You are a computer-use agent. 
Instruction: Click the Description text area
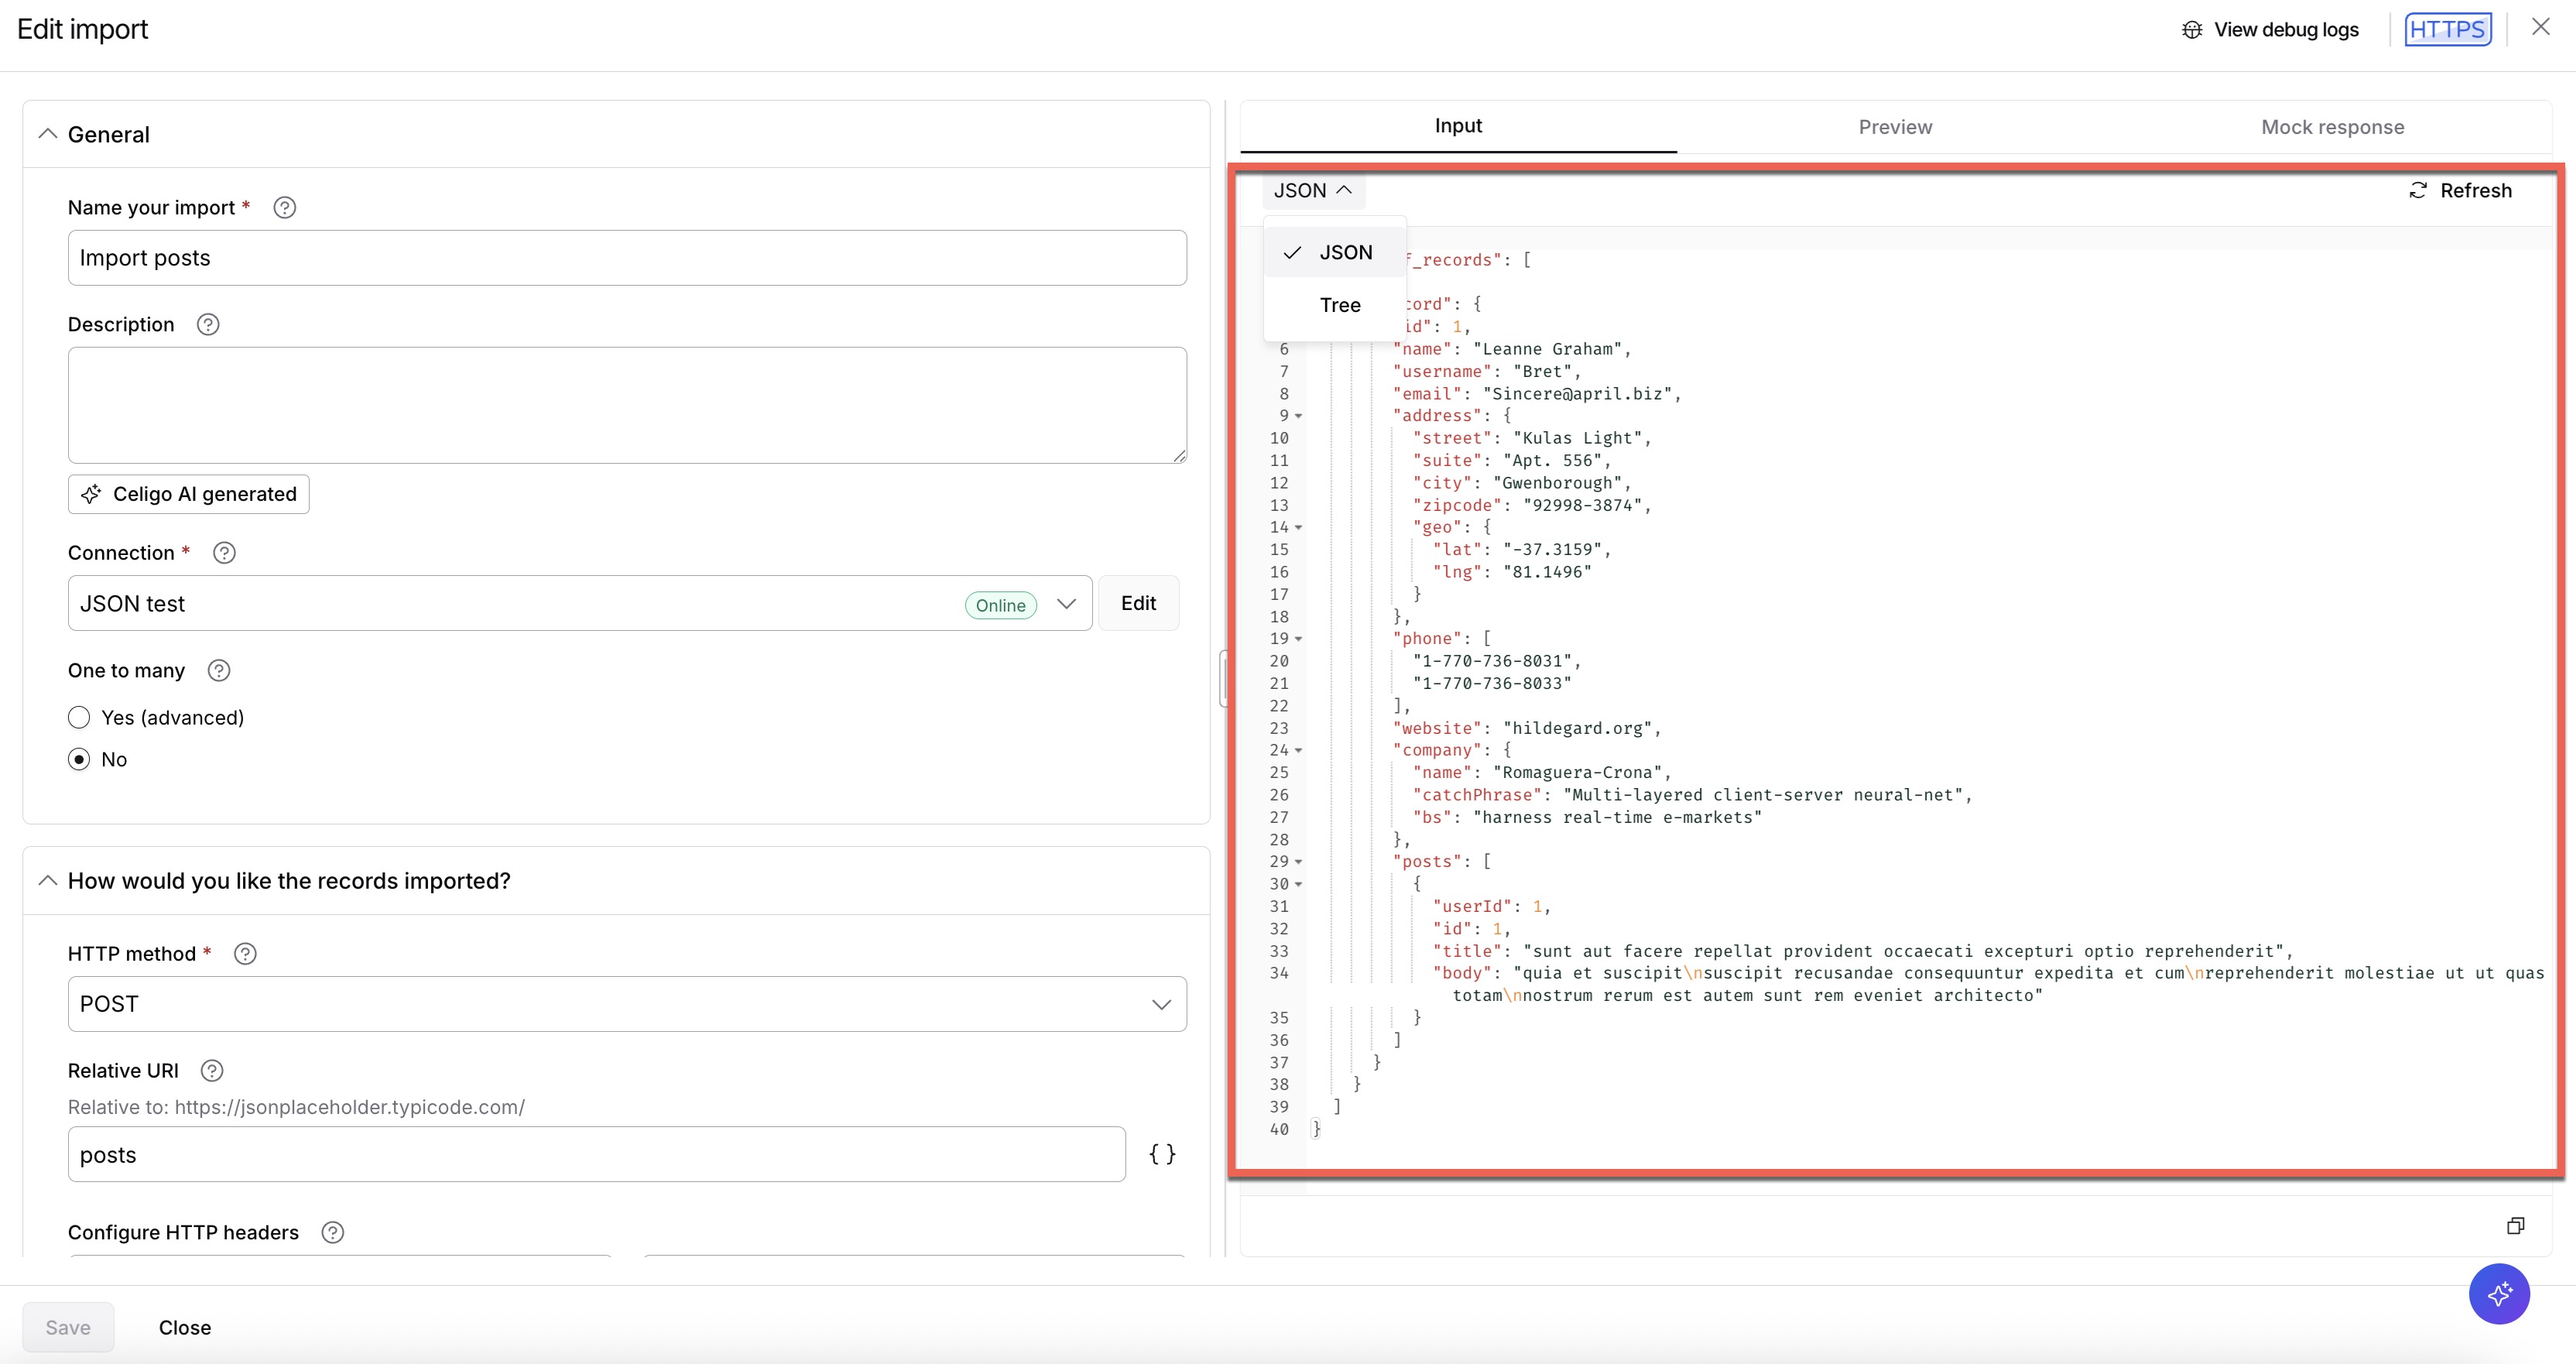627,405
